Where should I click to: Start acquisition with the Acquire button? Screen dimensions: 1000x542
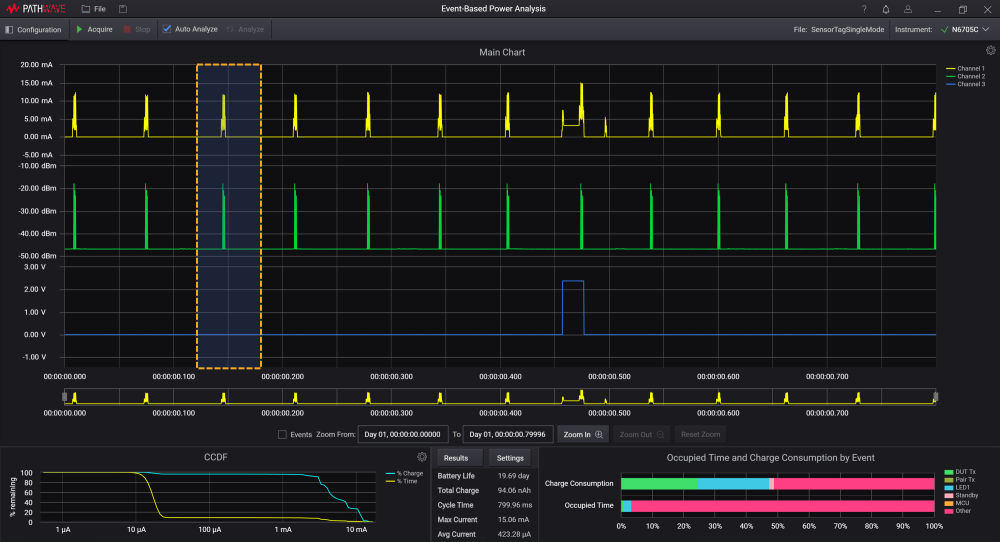pyautogui.click(x=93, y=29)
